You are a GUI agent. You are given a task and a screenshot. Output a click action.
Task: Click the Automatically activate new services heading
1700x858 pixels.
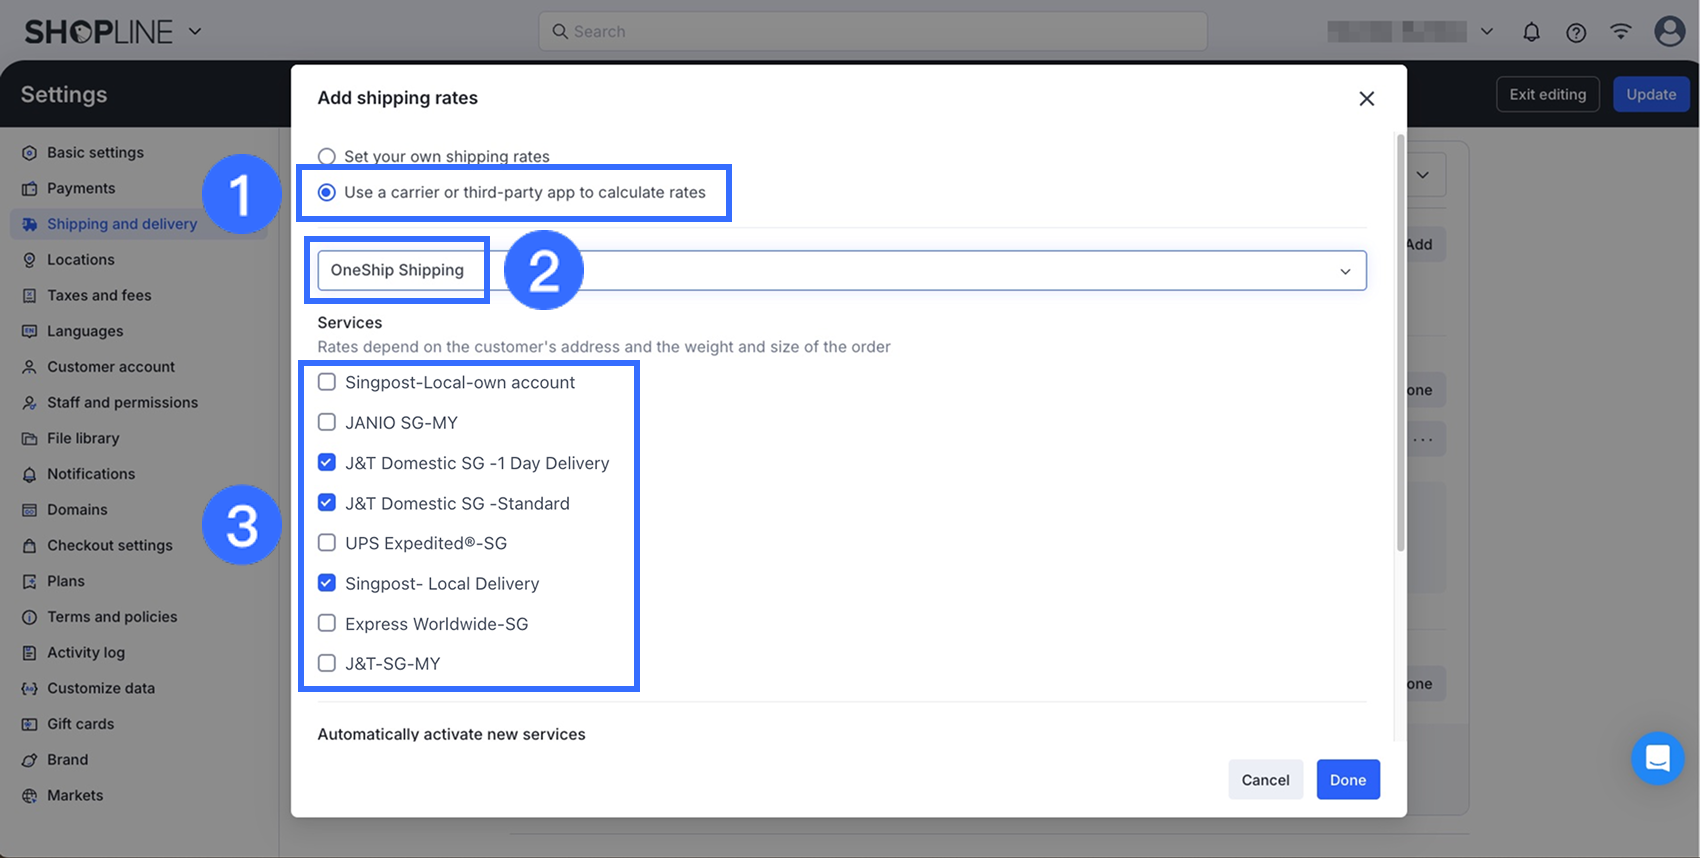pyautogui.click(x=452, y=734)
